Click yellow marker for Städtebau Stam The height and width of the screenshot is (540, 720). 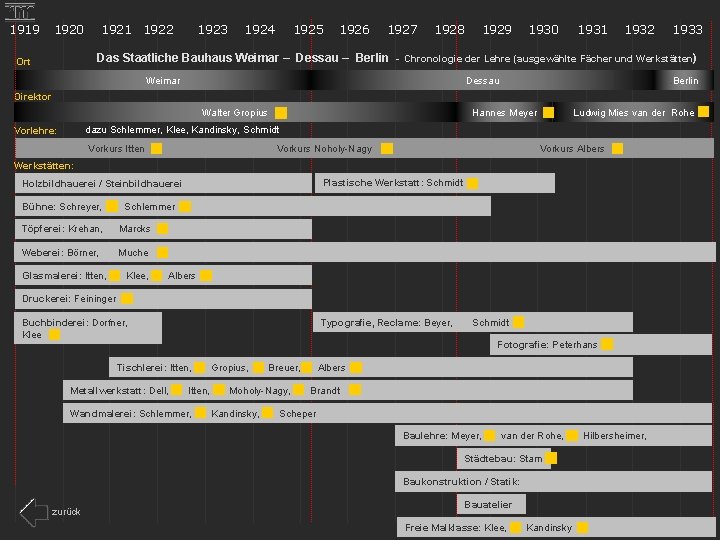click(x=551, y=458)
